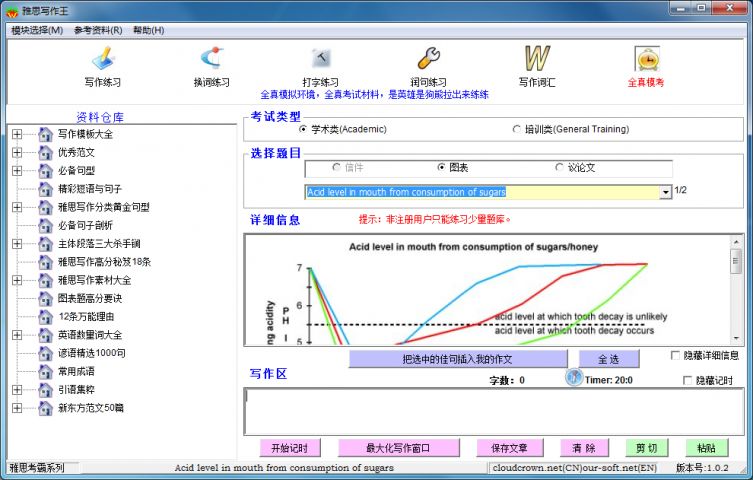Click the 开始记时 start timer button
753x480 pixels.
pos(289,448)
